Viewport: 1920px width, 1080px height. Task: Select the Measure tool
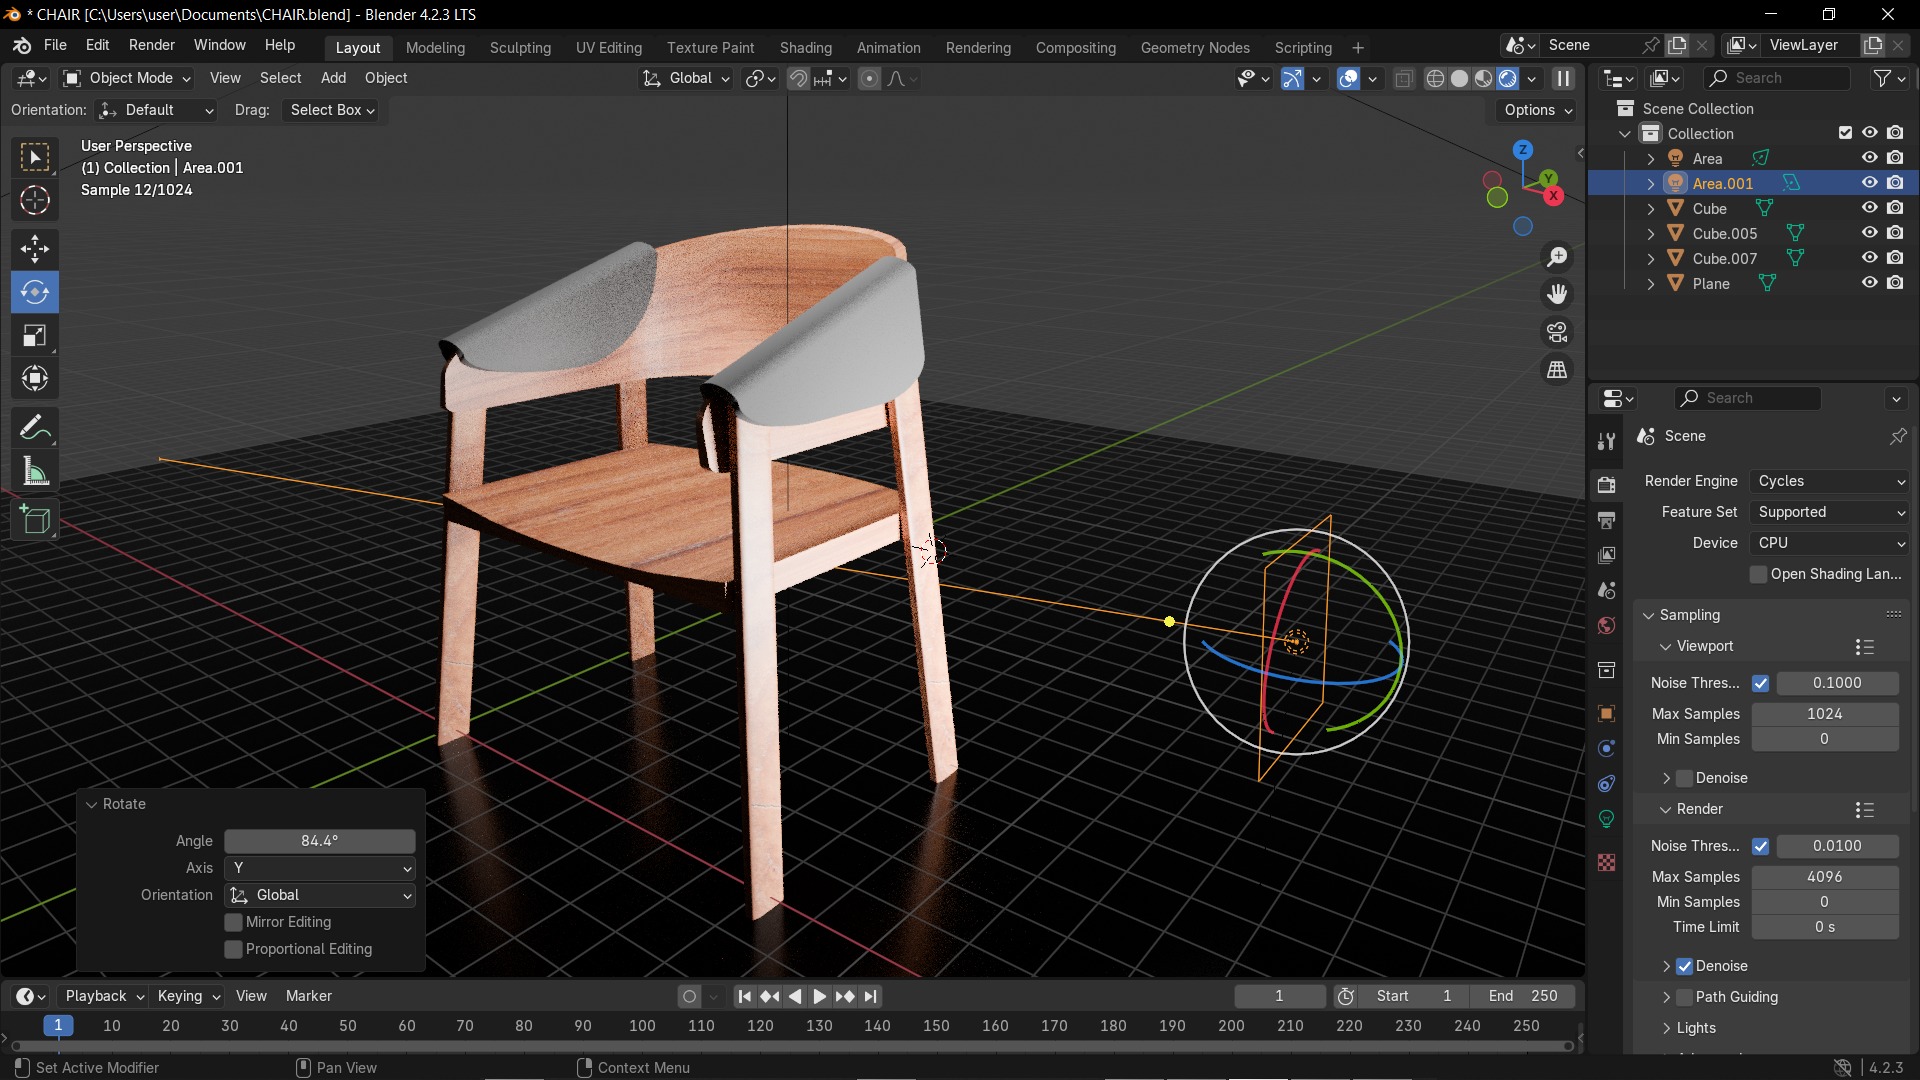tap(35, 471)
